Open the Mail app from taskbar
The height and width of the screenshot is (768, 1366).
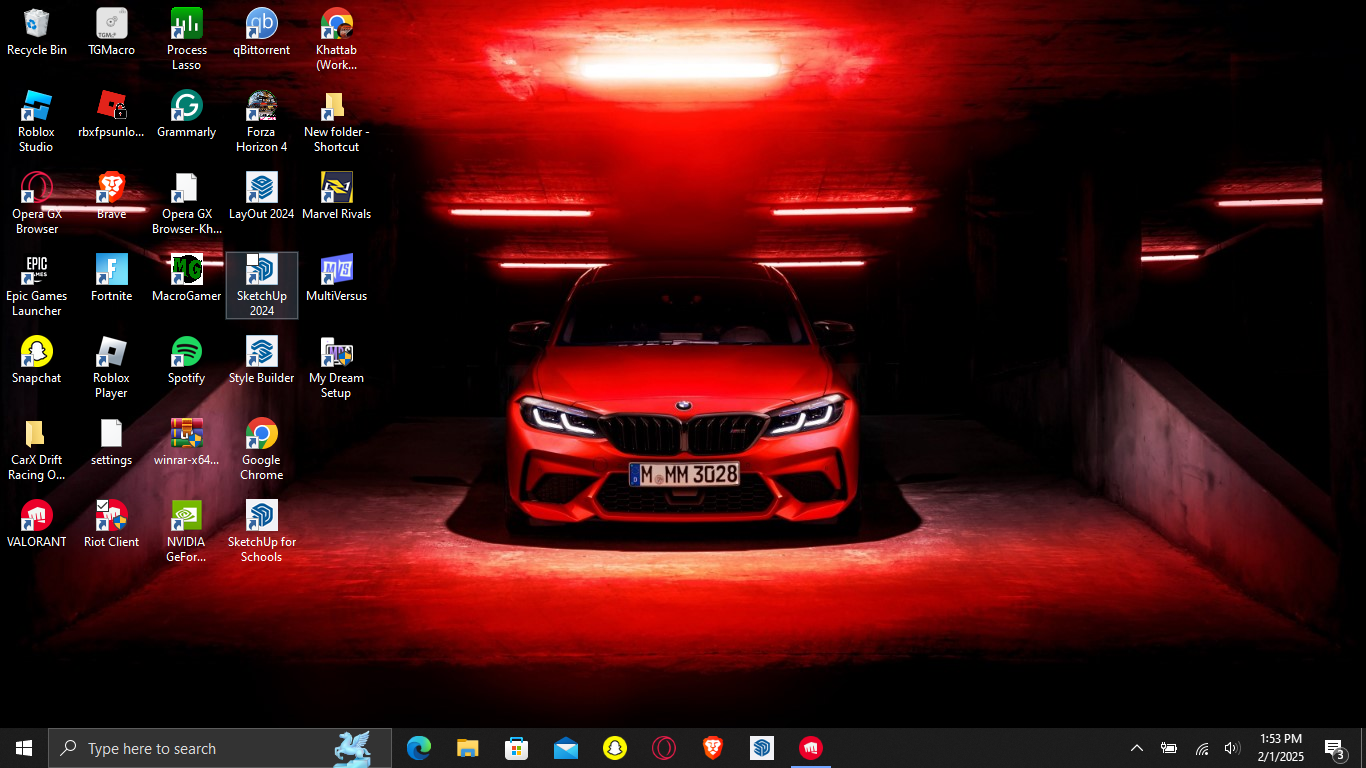pos(566,748)
